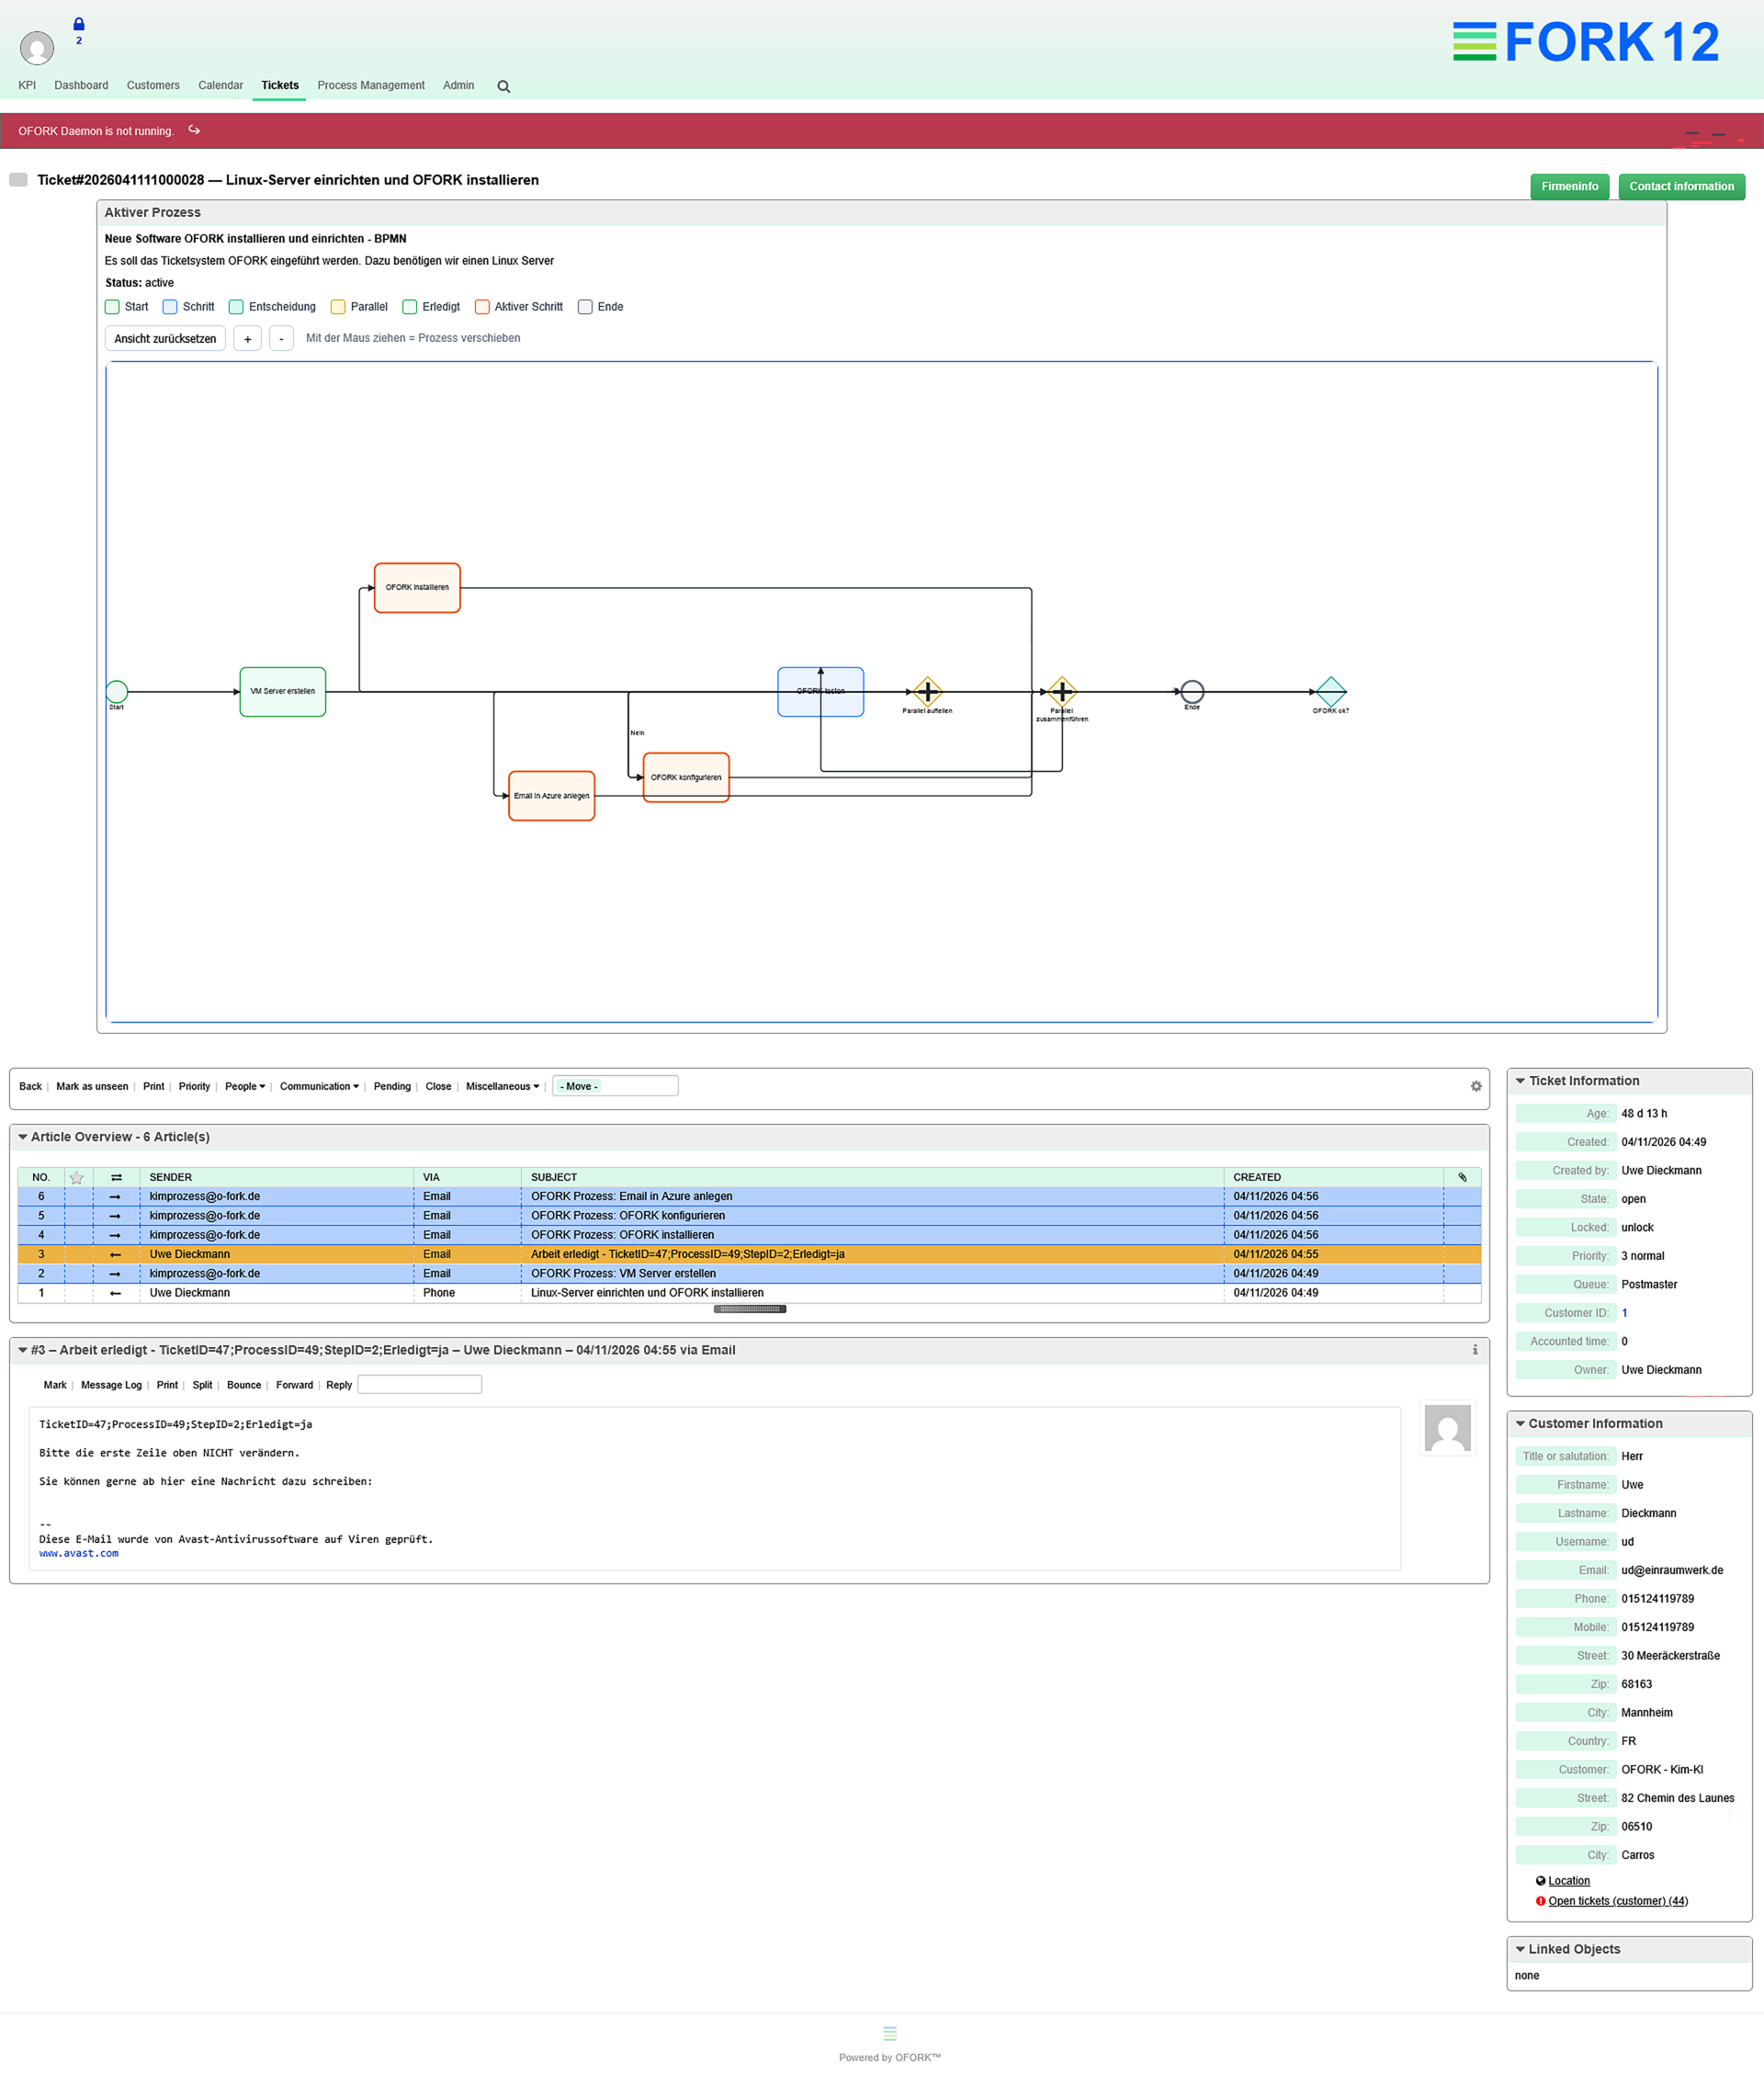Click the Entscheidung legend color box
This screenshot has width=1764, height=2074.
pos(236,307)
